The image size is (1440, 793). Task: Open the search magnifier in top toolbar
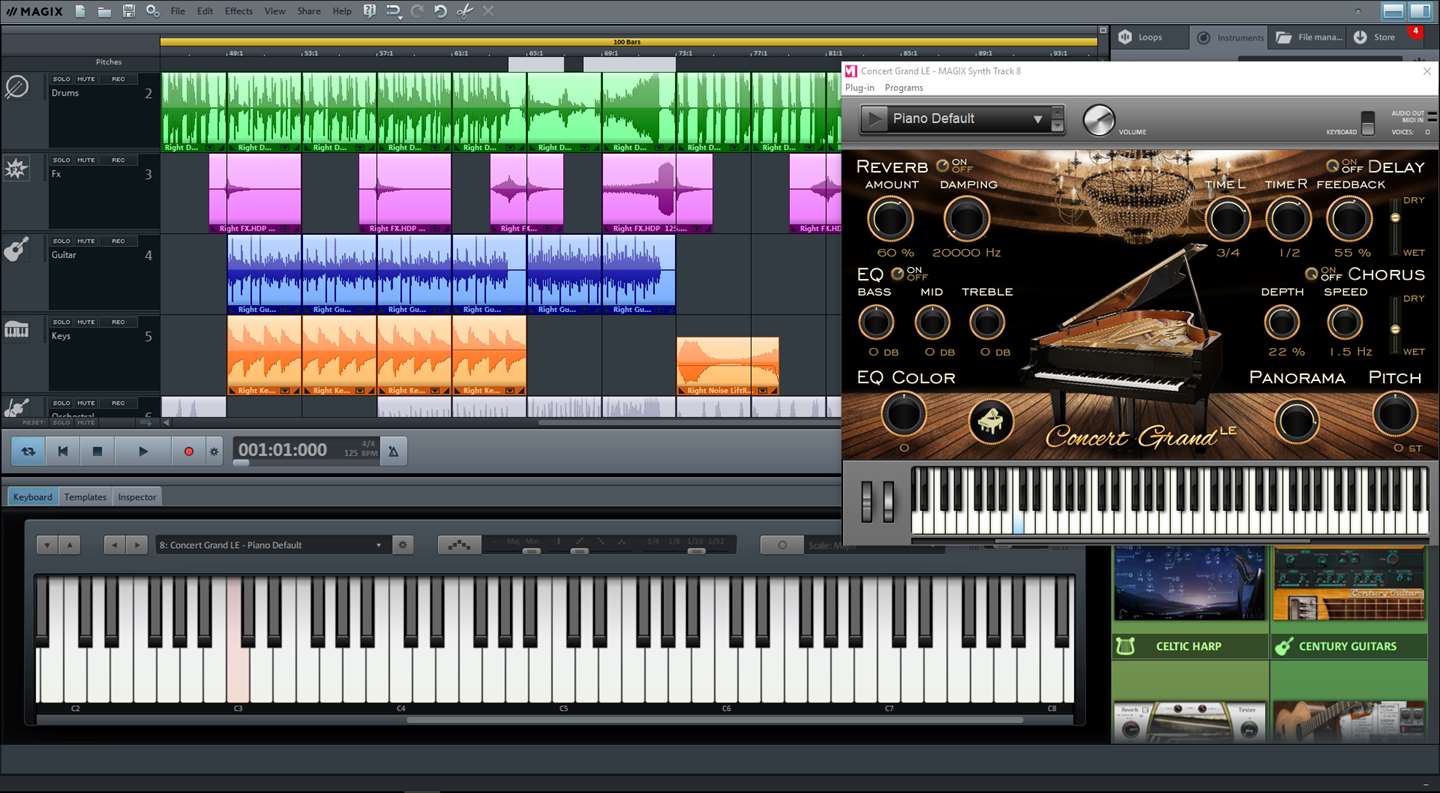[x=152, y=11]
